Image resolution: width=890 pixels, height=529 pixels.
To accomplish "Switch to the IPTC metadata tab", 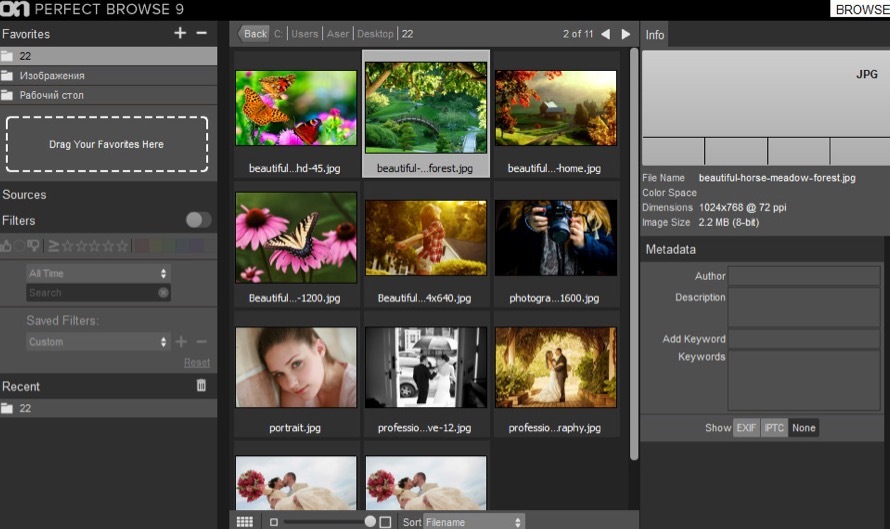I will click(774, 428).
